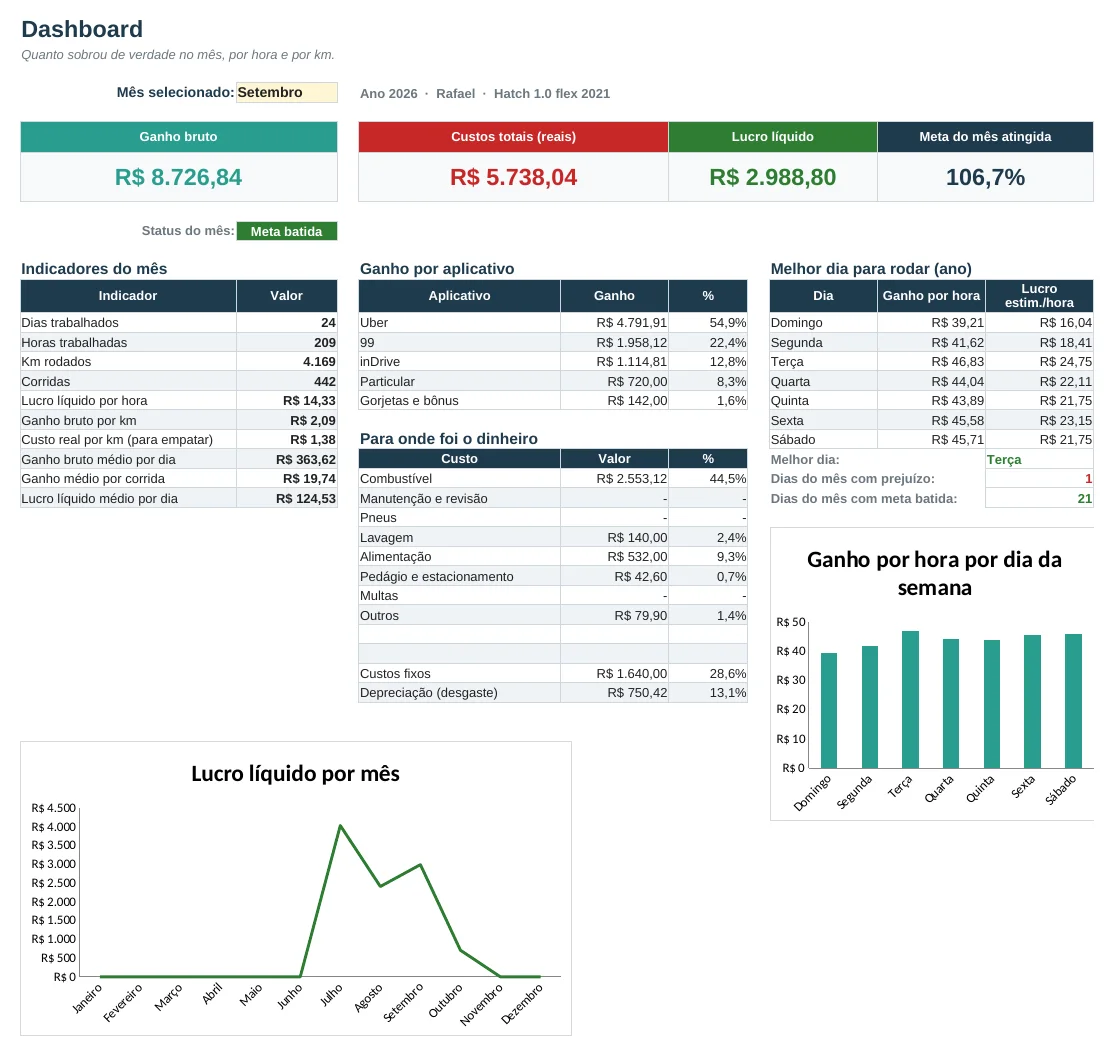Select Pedágio e estacionamento value R$ 42,60
1114x1056 pixels.
pos(615,577)
